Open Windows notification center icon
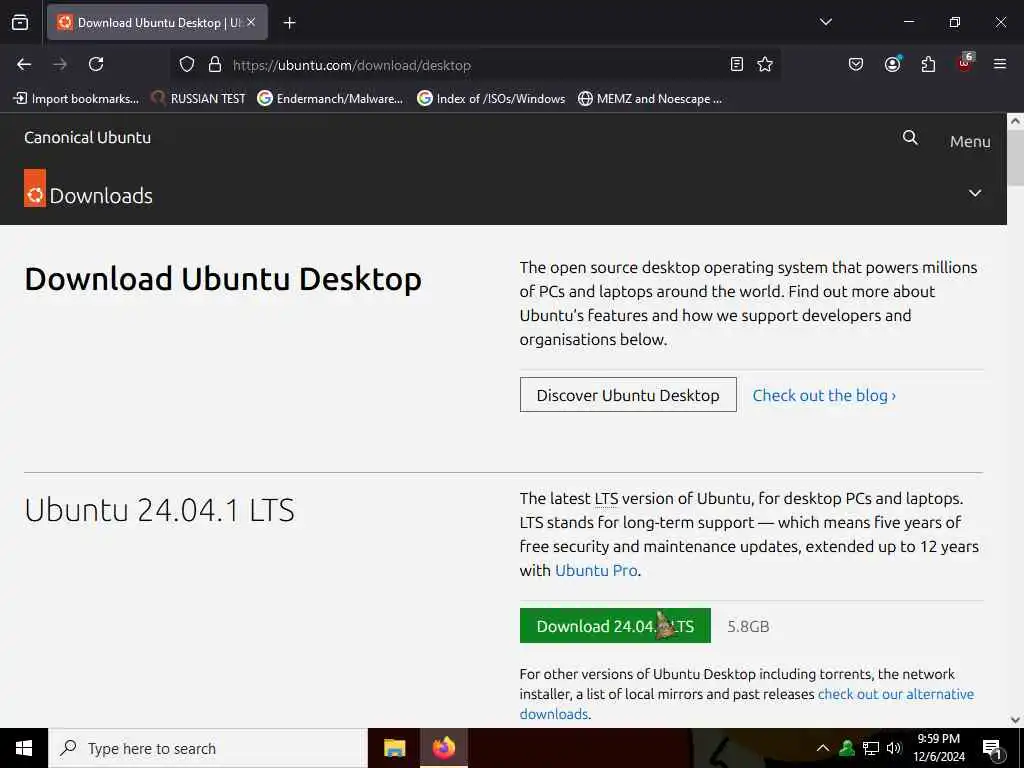 [x=993, y=749]
